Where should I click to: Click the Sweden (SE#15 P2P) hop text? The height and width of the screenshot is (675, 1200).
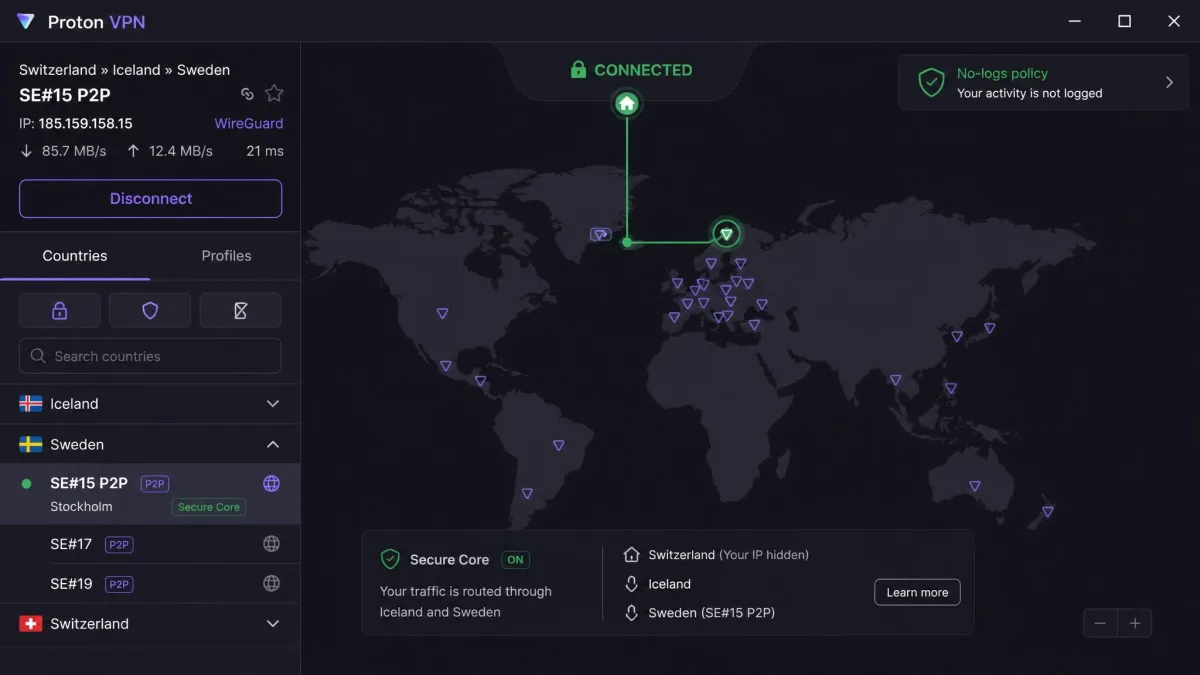[711, 613]
